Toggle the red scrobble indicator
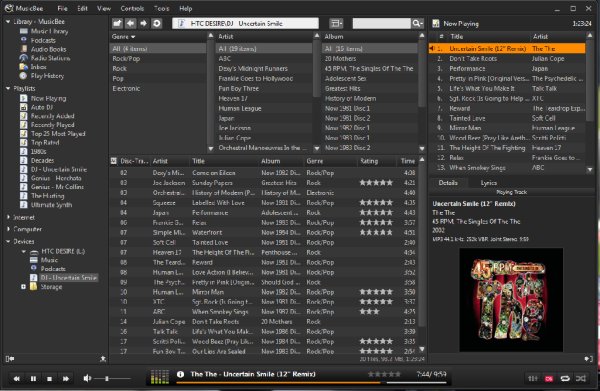This screenshot has height=391, width=600. click(549, 378)
